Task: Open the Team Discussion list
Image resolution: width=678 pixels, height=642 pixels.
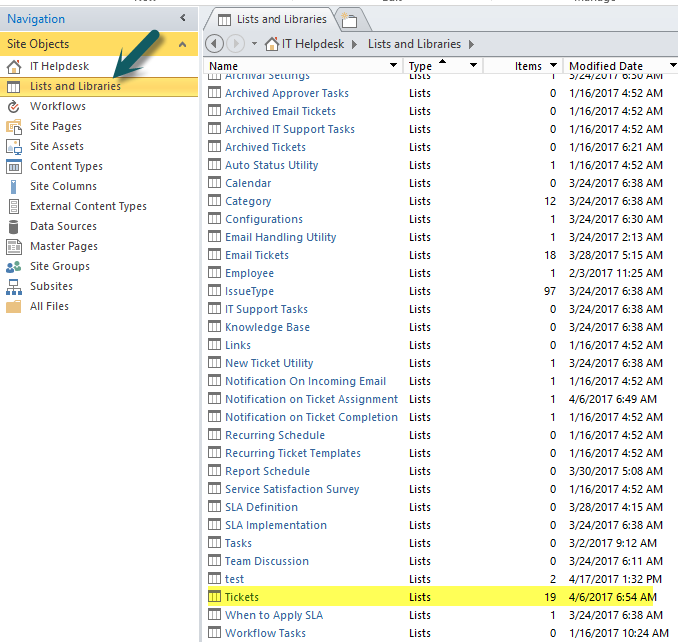Action: point(267,561)
